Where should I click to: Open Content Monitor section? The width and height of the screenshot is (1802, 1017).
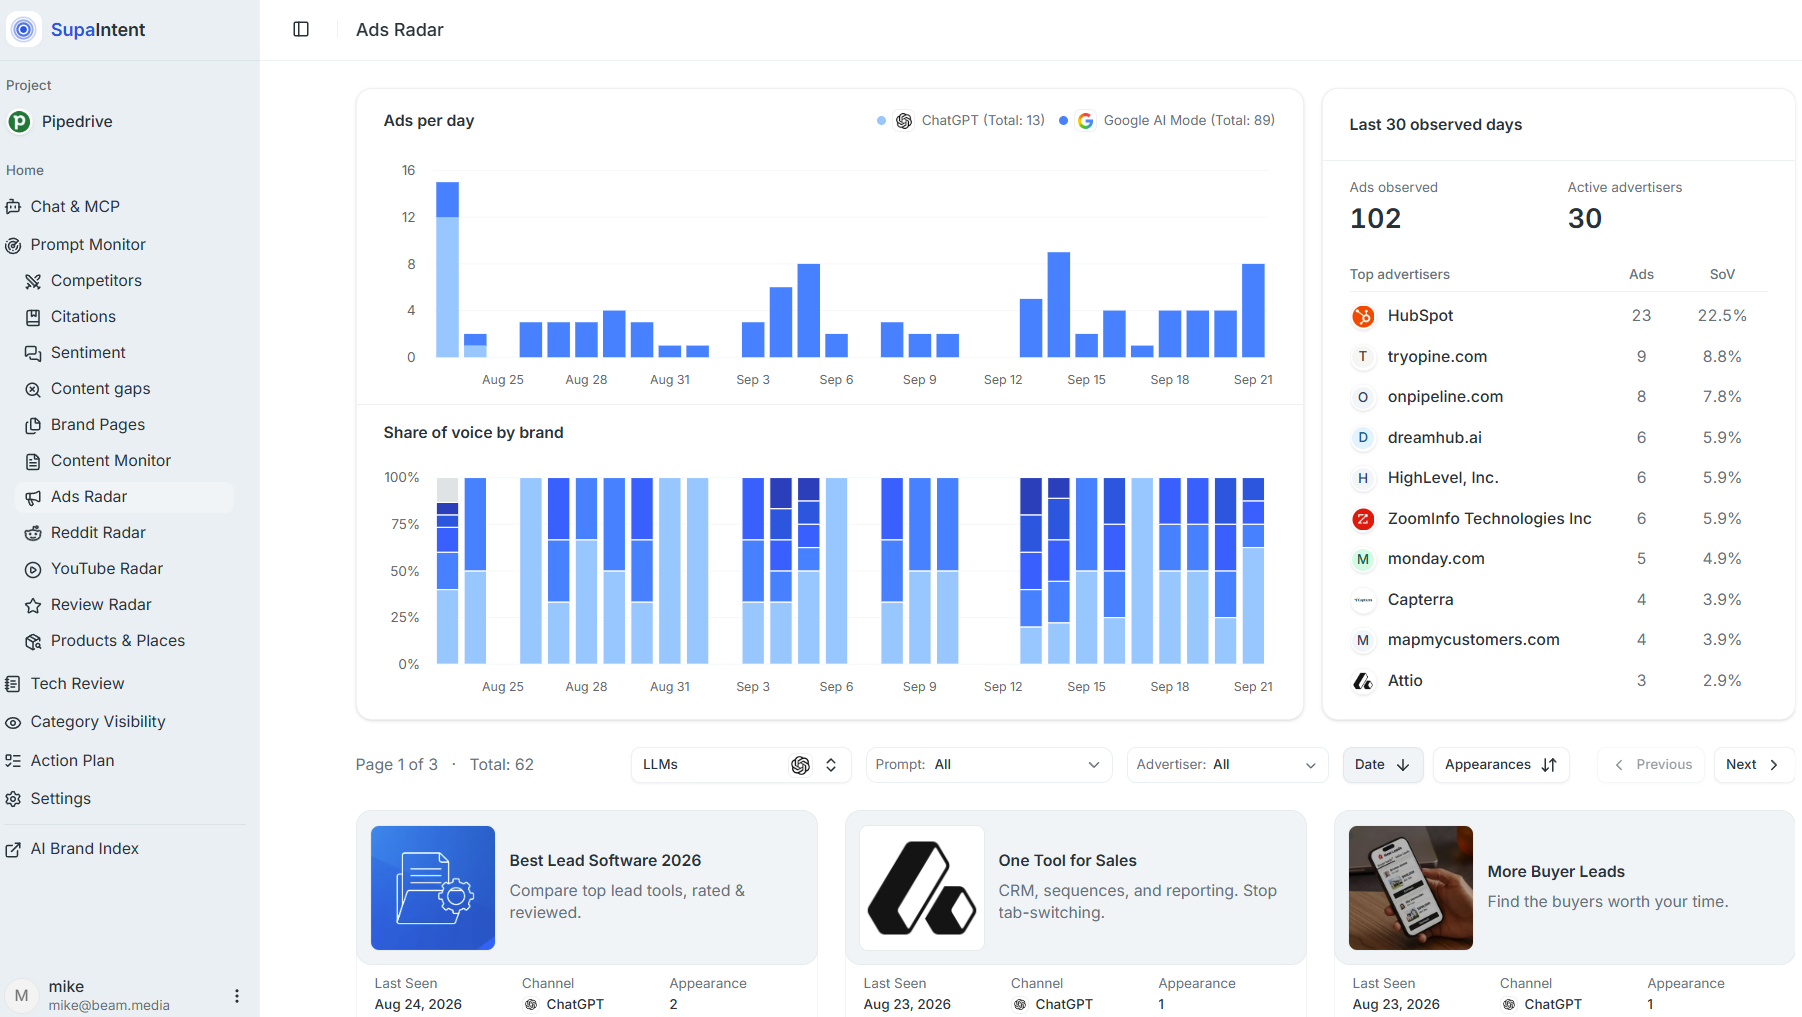(124, 461)
